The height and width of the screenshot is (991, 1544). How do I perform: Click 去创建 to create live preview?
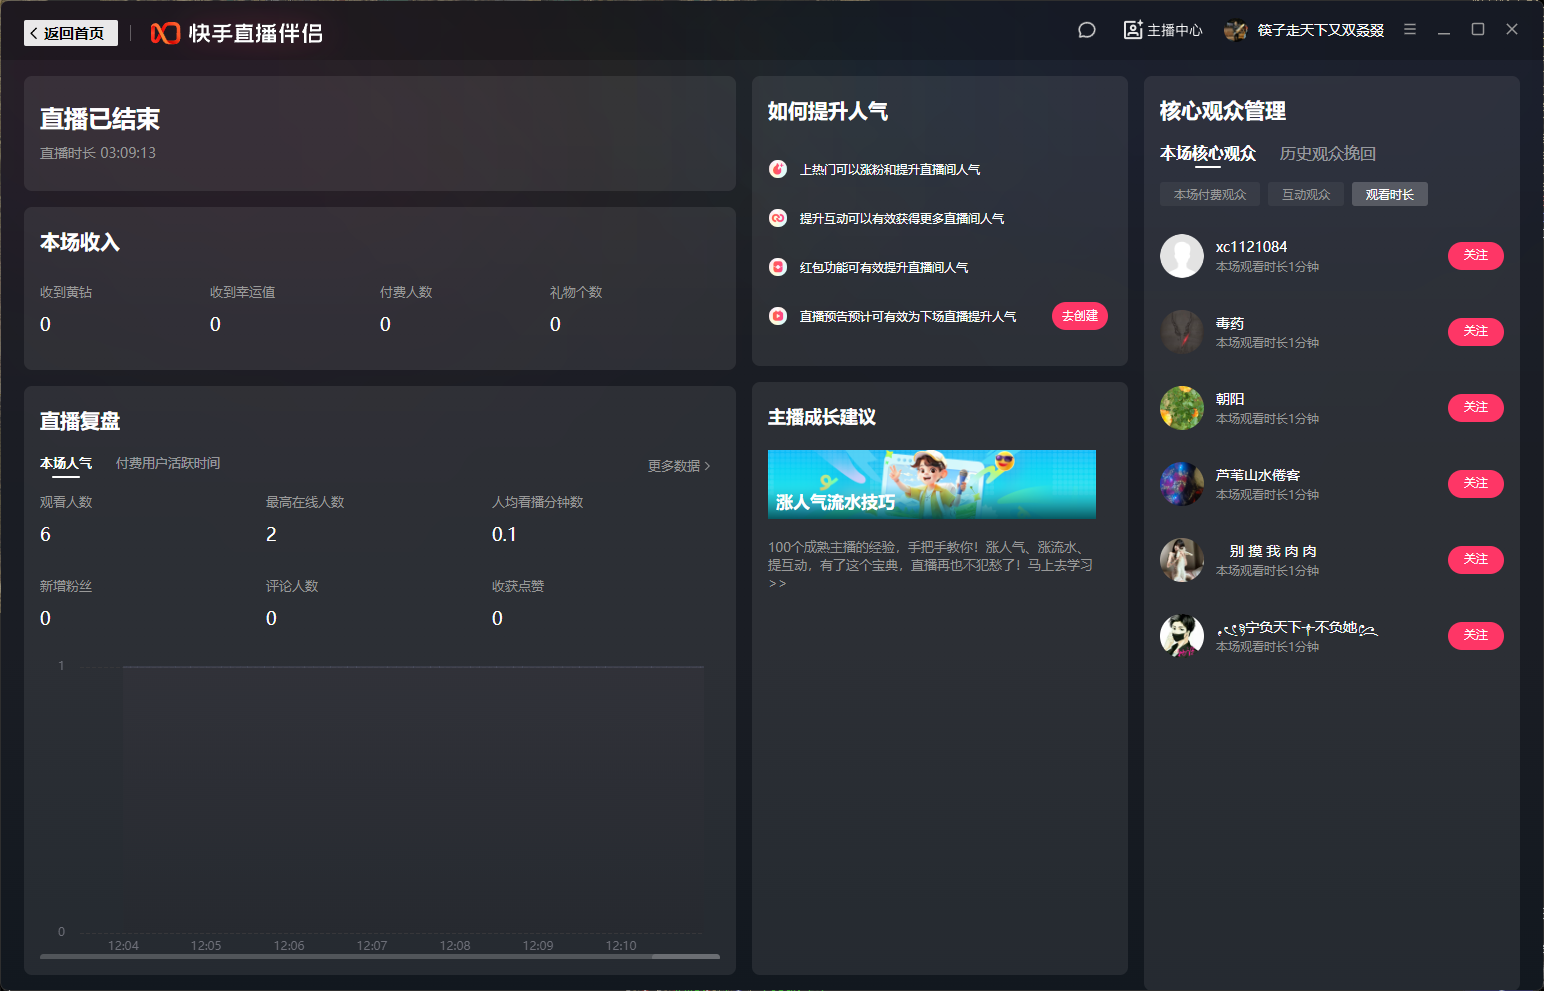(x=1080, y=316)
